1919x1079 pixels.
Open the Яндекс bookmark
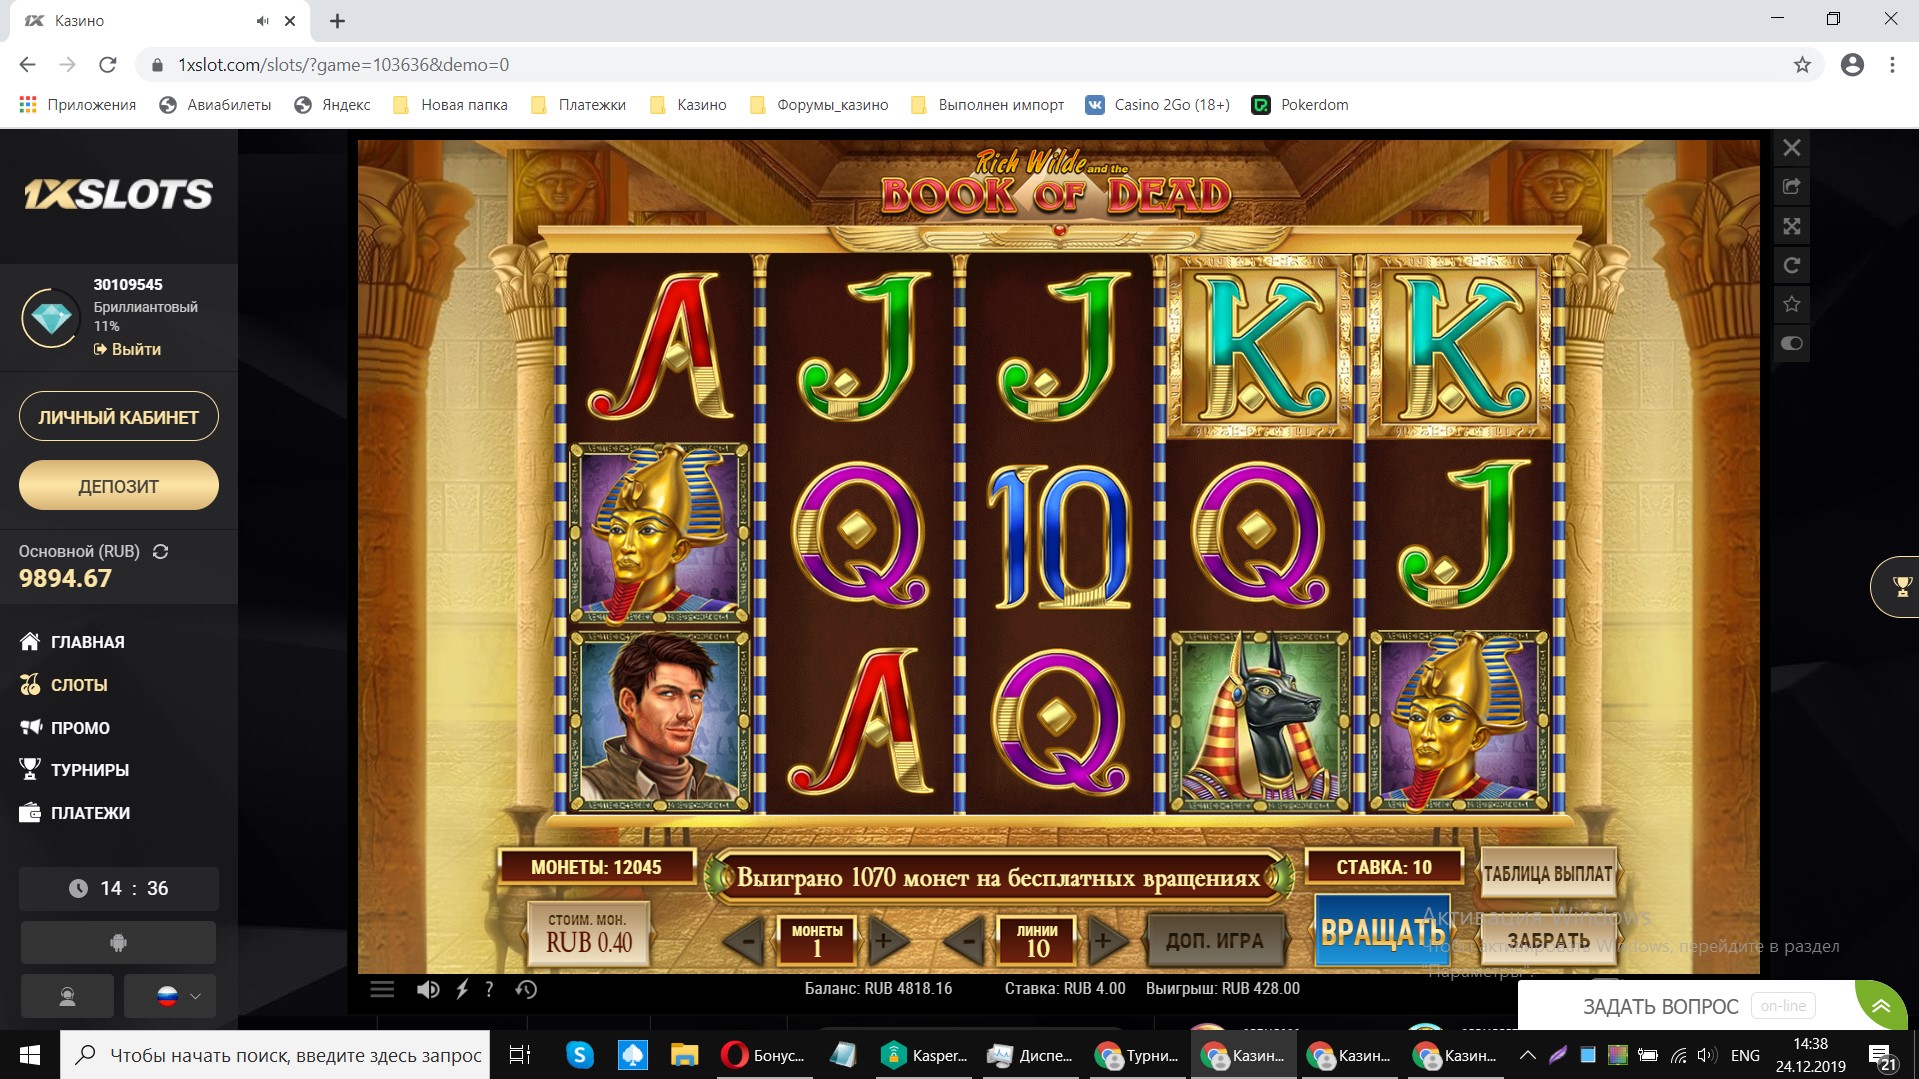[332, 105]
